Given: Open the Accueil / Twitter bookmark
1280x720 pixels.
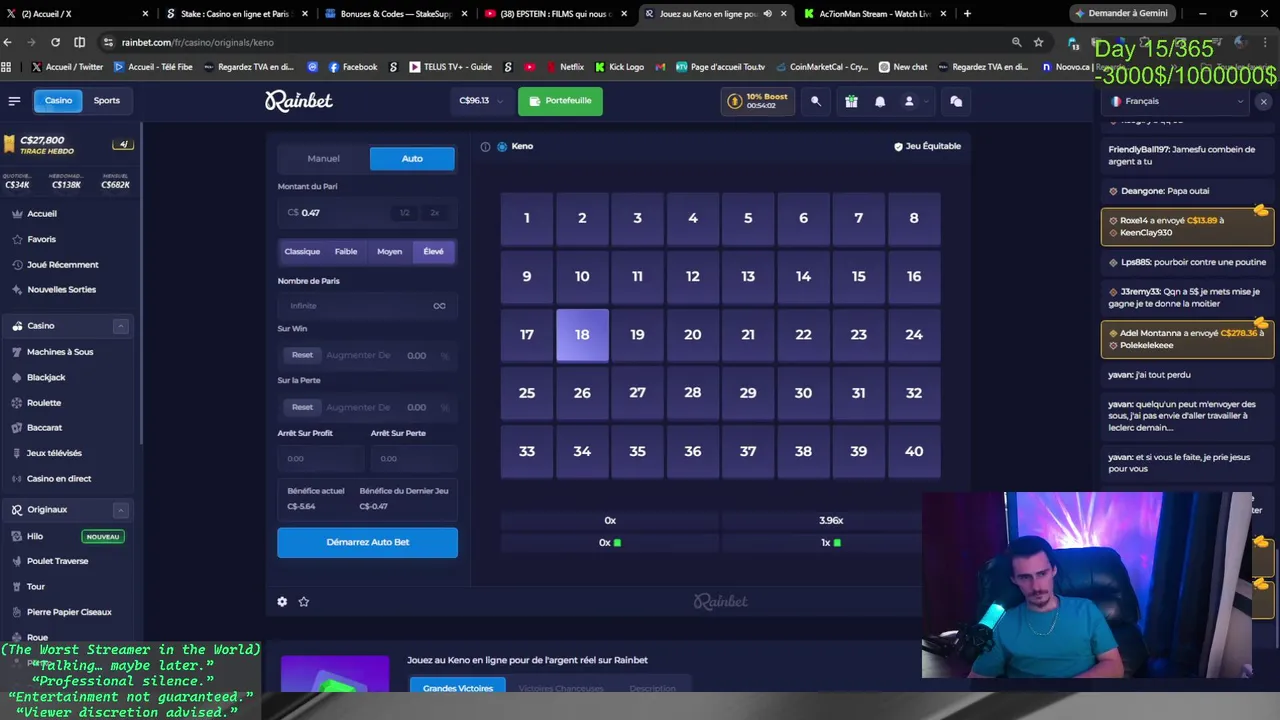Looking at the screenshot, I should coord(67,67).
